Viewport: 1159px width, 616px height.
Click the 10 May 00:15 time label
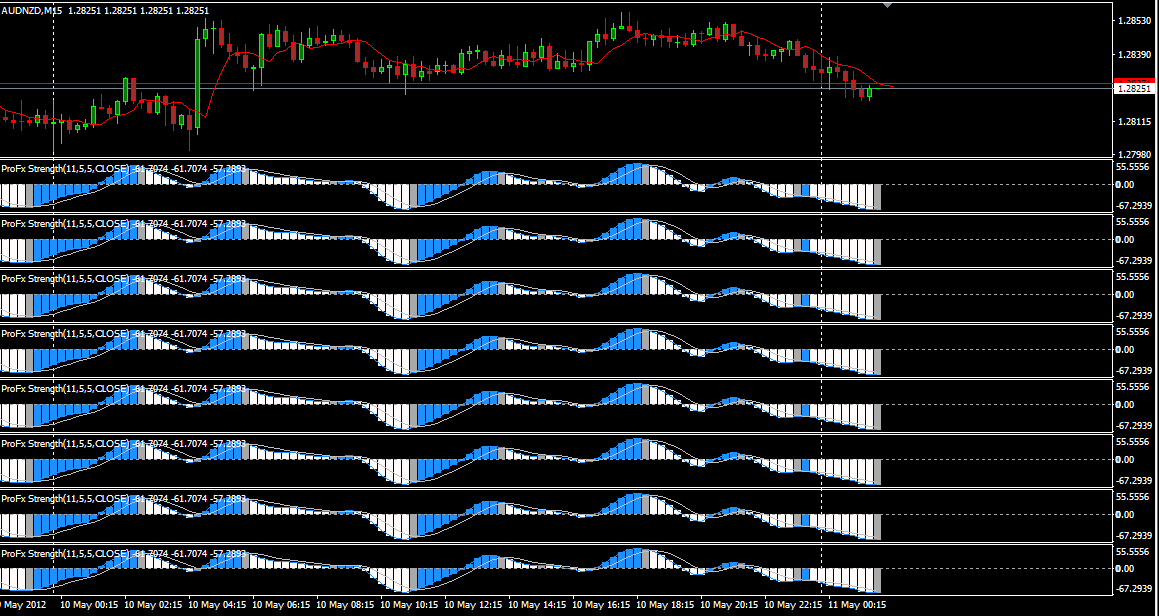89,604
